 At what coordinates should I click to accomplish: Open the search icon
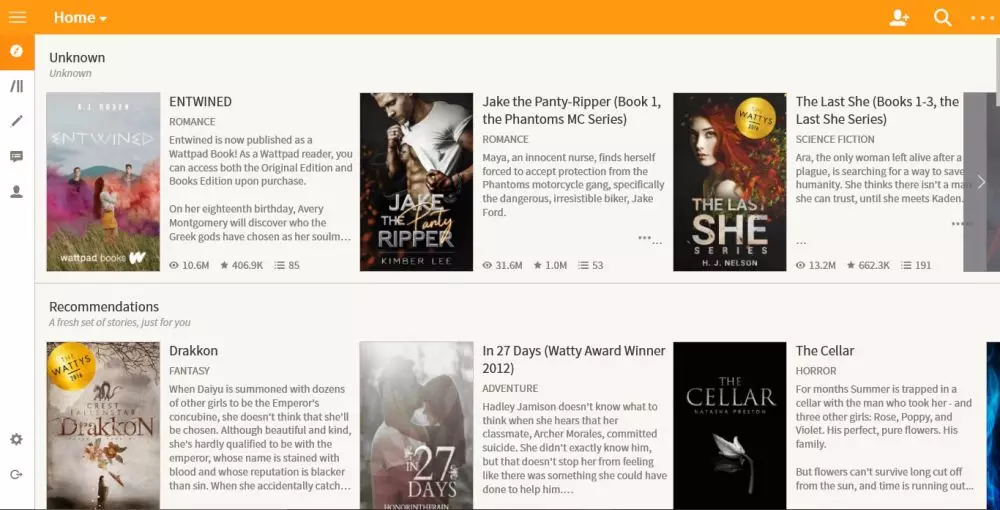943,17
